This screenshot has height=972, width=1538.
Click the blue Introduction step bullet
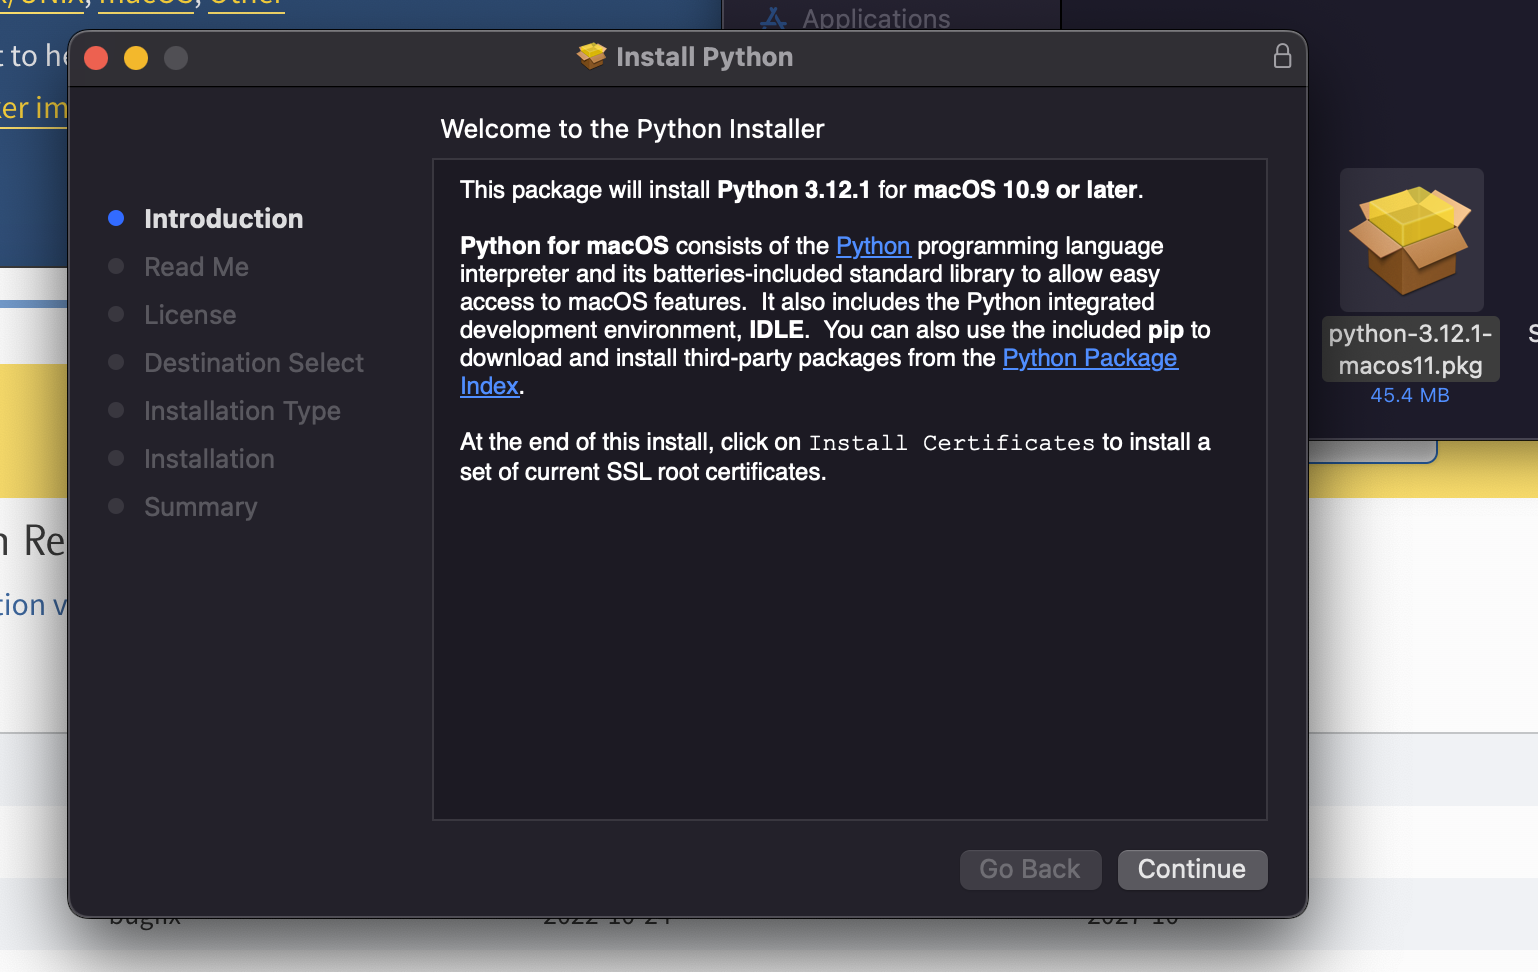tap(116, 218)
